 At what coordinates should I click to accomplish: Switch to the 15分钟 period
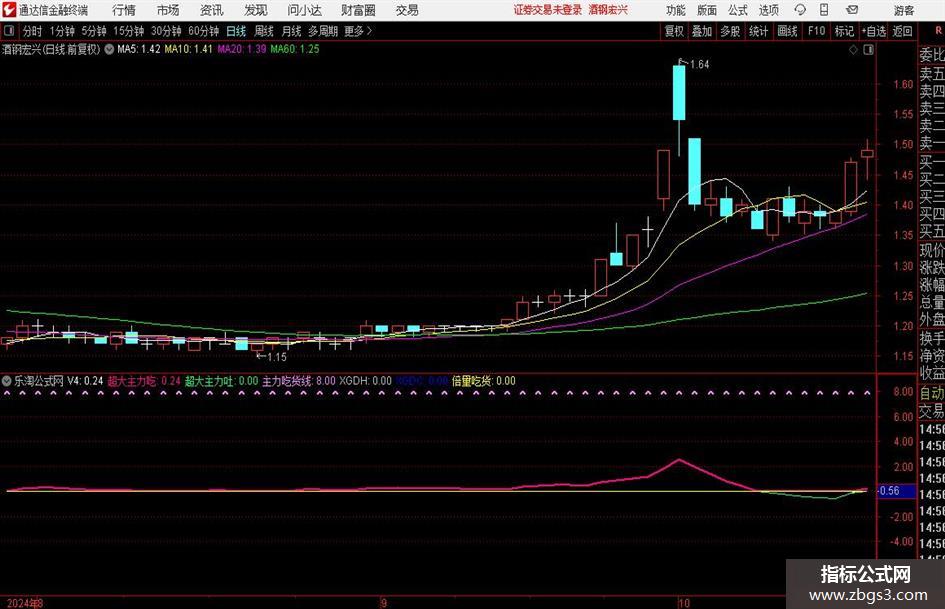click(128, 31)
